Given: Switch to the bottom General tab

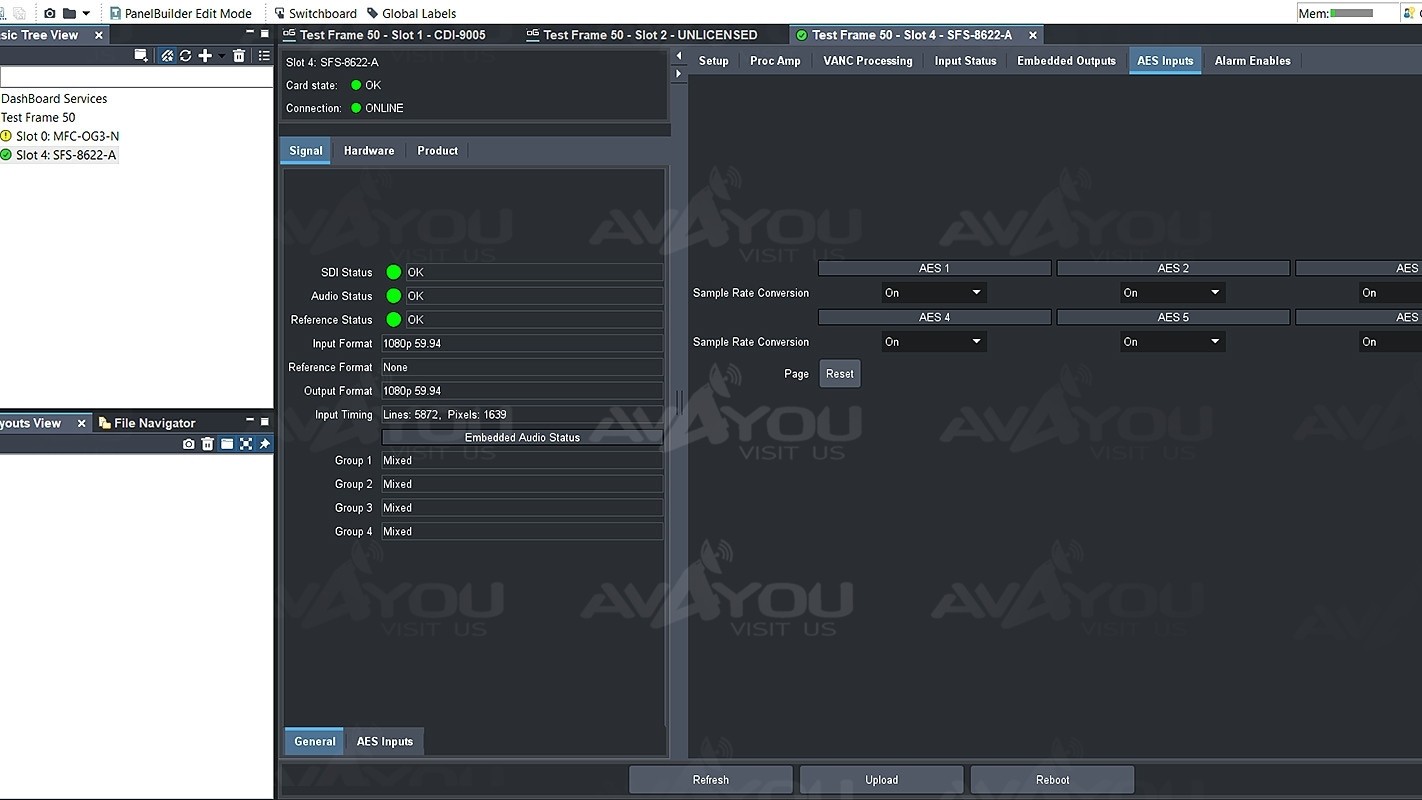Looking at the screenshot, I should click(x=314, y=741).
